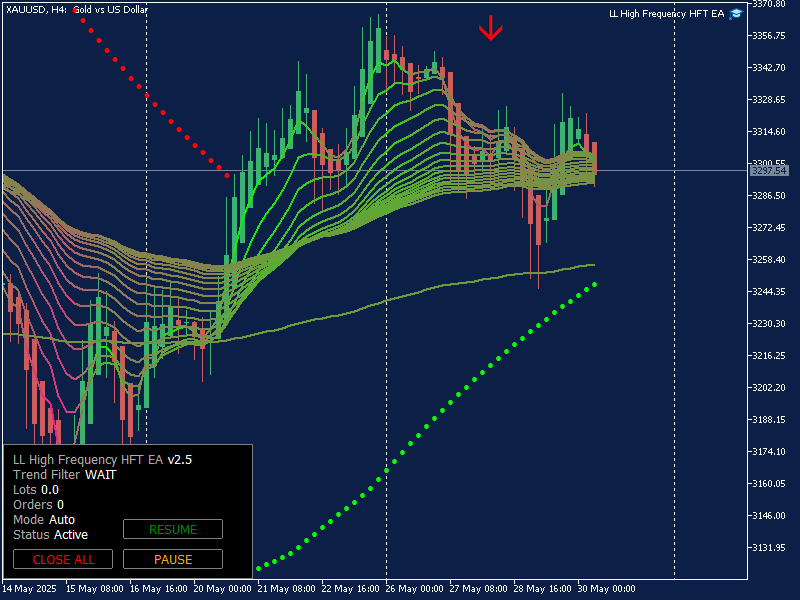This screenshot has width=800, height=600.
Task: Click the '15 May 08:00' time axis label
Action: pos(95,589)
